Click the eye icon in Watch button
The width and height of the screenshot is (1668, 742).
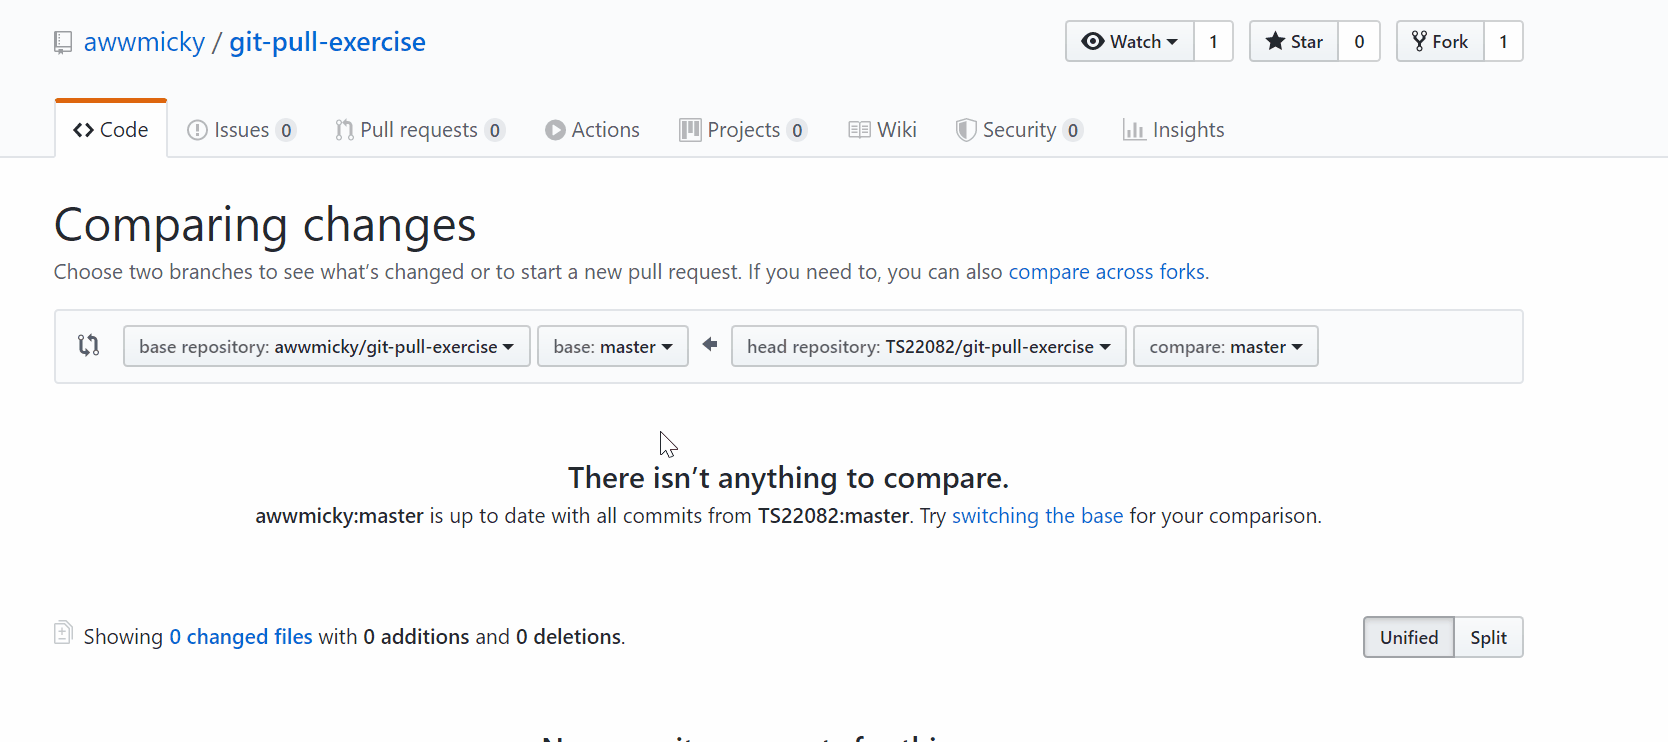point(1093,41)
